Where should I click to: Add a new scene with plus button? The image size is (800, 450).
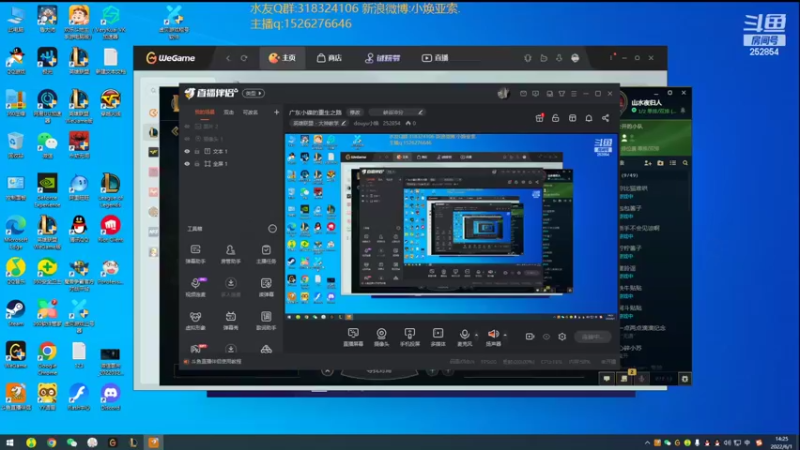(277, 112)
